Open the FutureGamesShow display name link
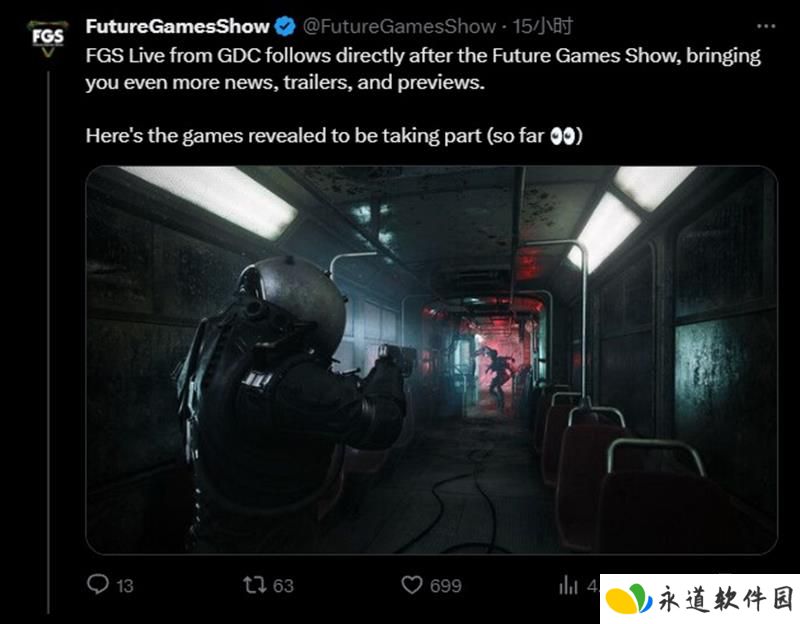The height and width of the screenshot is (624, 800). [177, 26]
